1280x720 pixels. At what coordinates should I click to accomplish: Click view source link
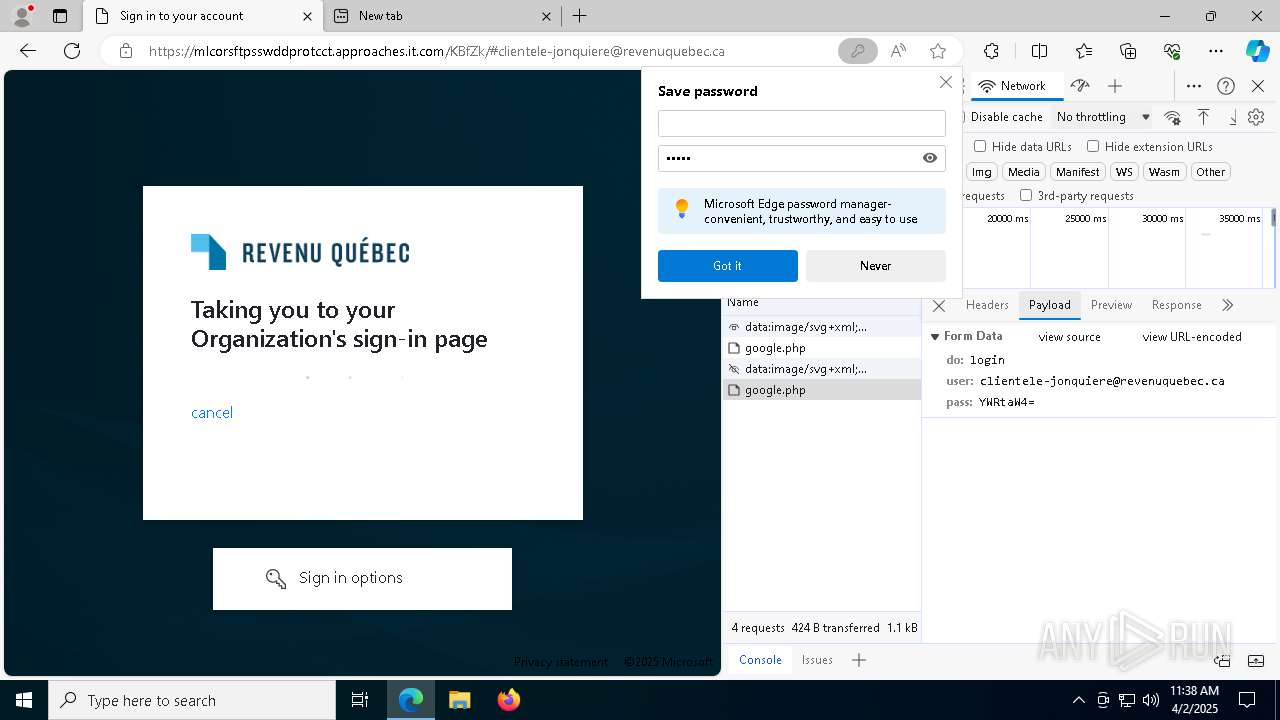click(1069, 337)
